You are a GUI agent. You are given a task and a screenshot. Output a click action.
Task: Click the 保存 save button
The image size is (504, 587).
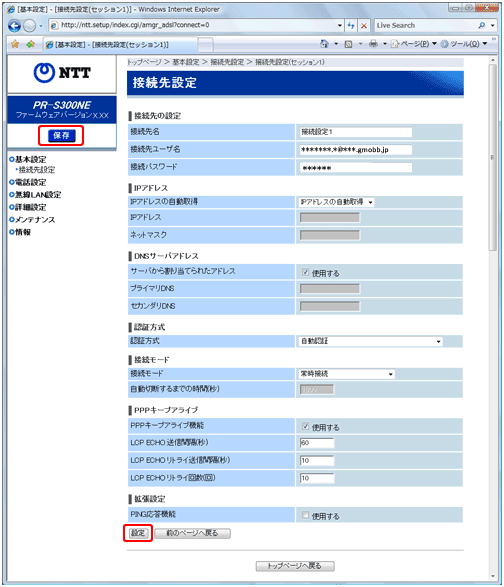click(x=61, y=136)
